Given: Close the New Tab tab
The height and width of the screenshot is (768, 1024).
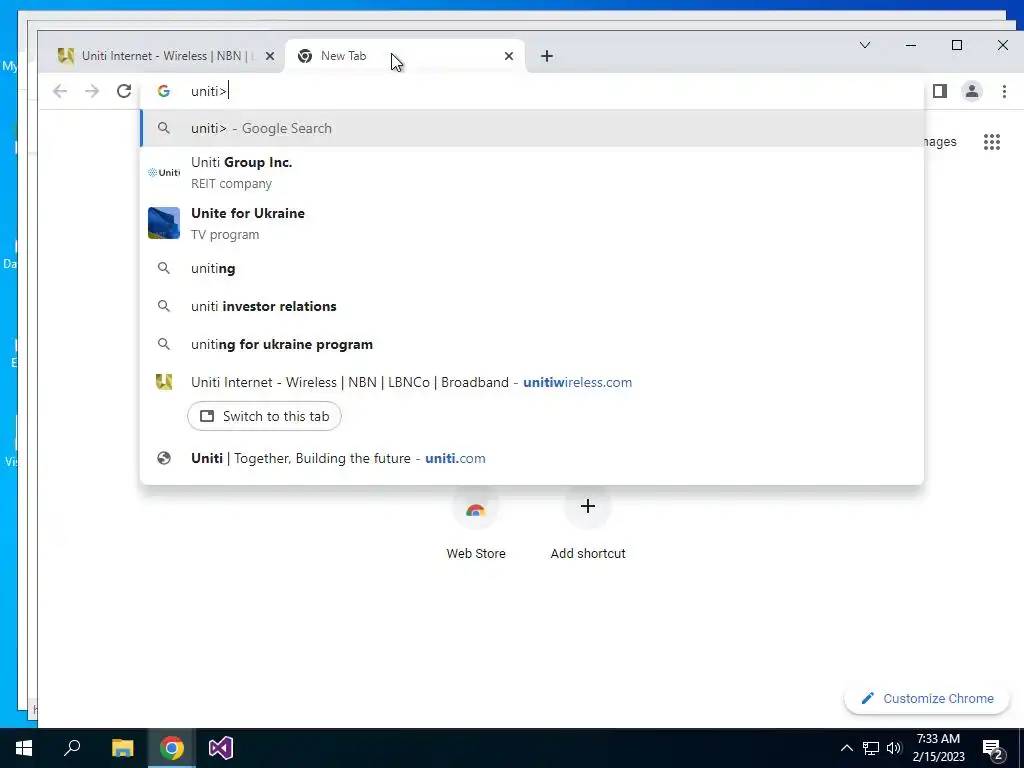Looking at the screenshot, I should pos(509,56).
